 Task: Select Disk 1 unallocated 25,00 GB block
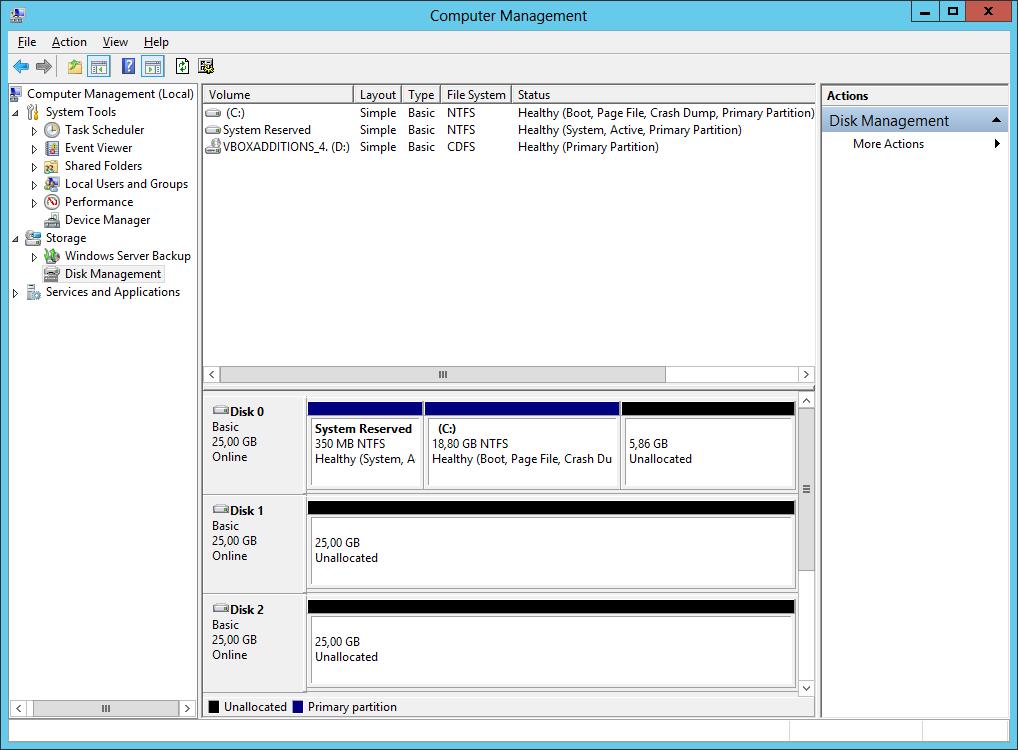pos(551,544)
